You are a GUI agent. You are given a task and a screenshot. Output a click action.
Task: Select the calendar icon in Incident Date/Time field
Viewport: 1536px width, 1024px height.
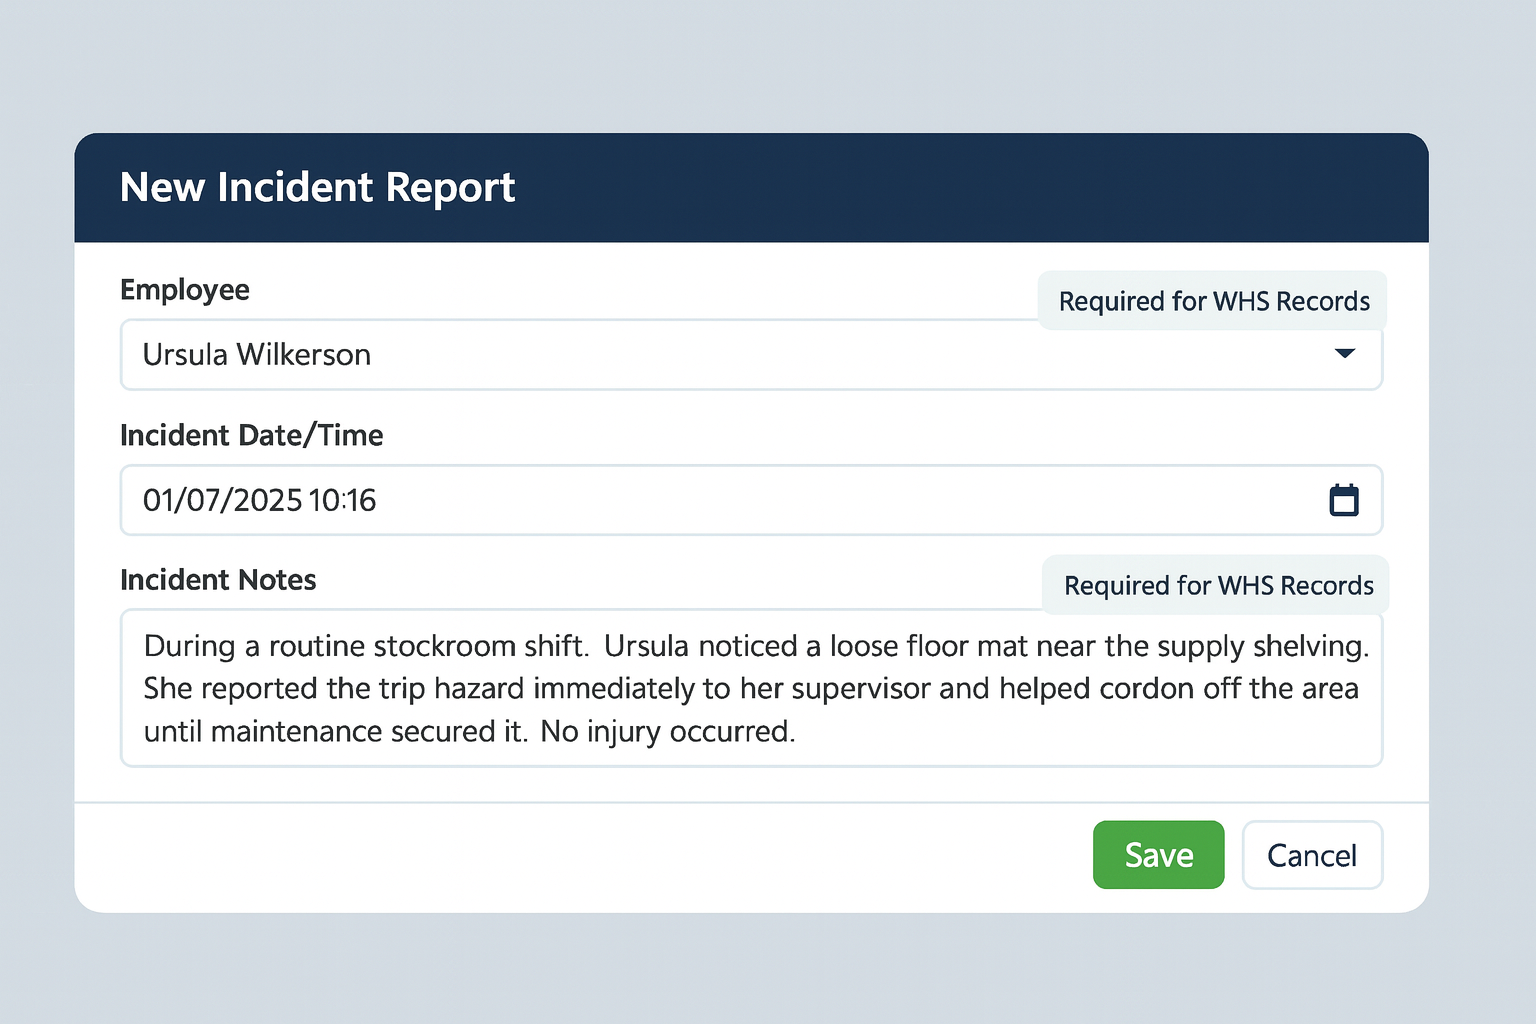pyautogui.click(x=1344, y=500)
